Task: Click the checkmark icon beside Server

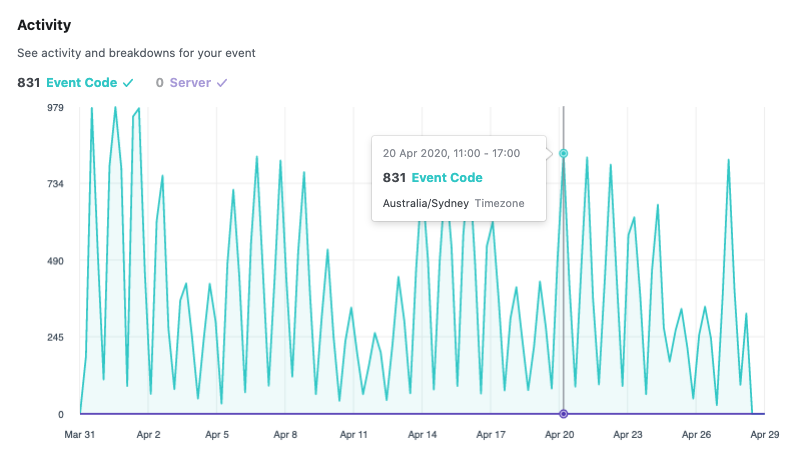Action: pos(222,83)
